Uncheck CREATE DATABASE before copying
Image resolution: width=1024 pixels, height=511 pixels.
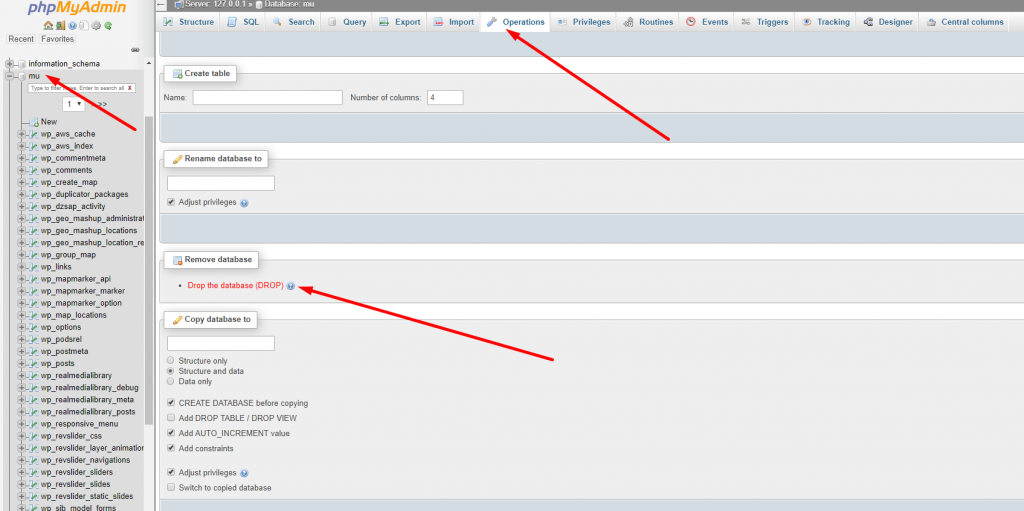coord(171,403)
